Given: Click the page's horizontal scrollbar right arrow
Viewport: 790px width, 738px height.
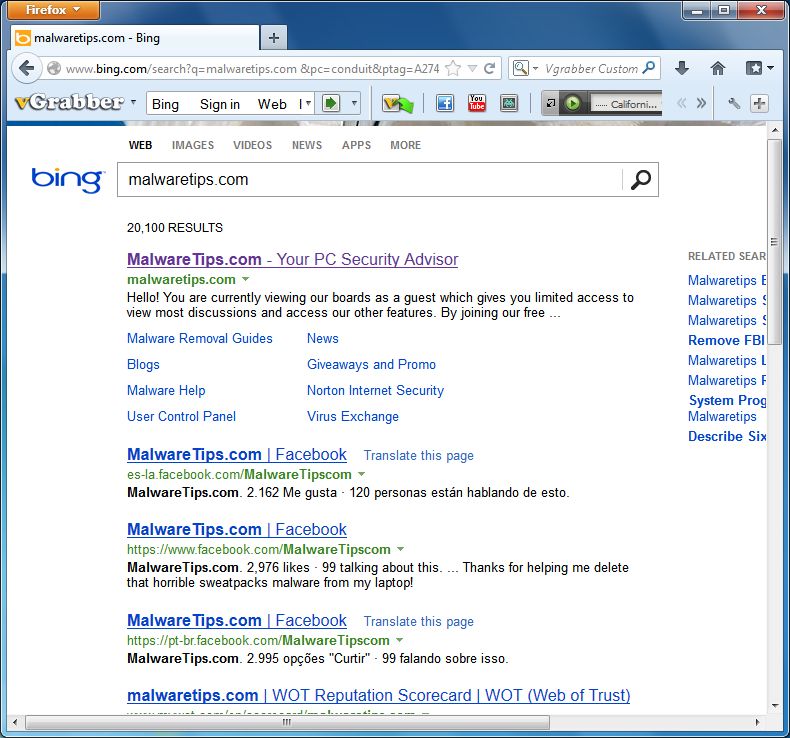Looking at the screenshot, I should point(757,722).
